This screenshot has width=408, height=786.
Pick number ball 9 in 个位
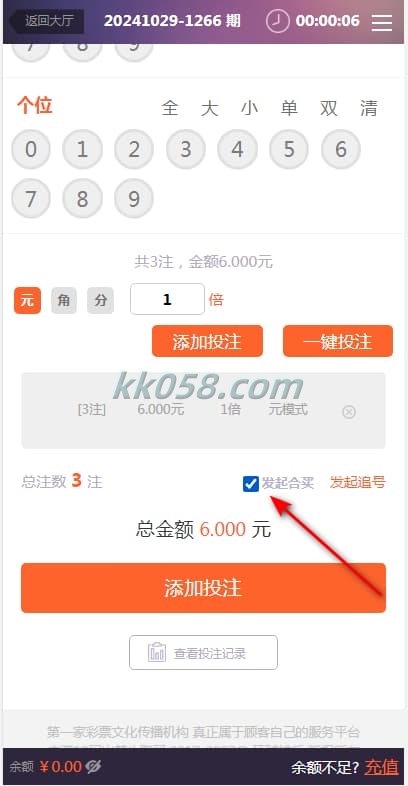click(134, 199)
